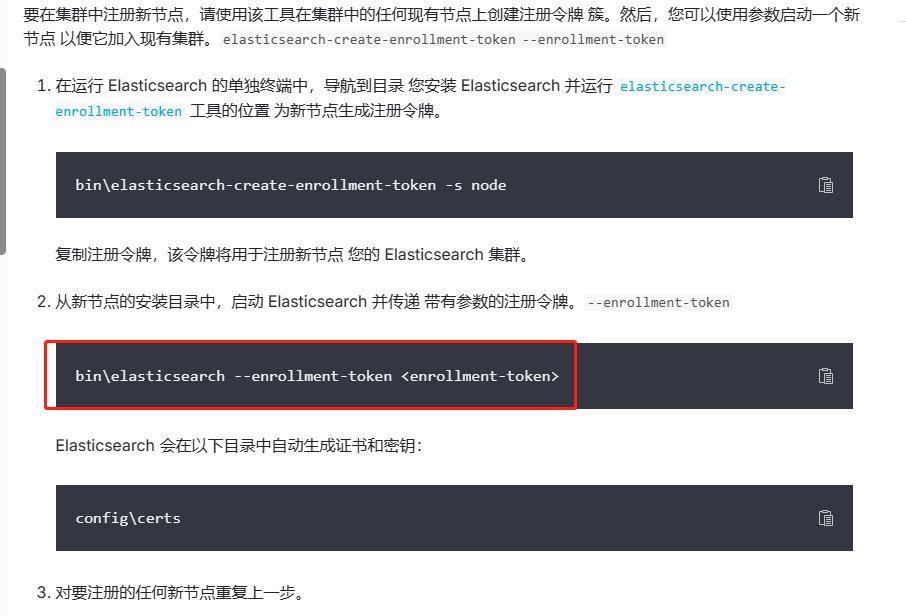The width and height of the screenshot is (906, 616).
Task: Click inline code 'elasticsearch-create-enrollment-token --enrollment-token' in intro
Action: pyautogui.click(x=443, y=40)
